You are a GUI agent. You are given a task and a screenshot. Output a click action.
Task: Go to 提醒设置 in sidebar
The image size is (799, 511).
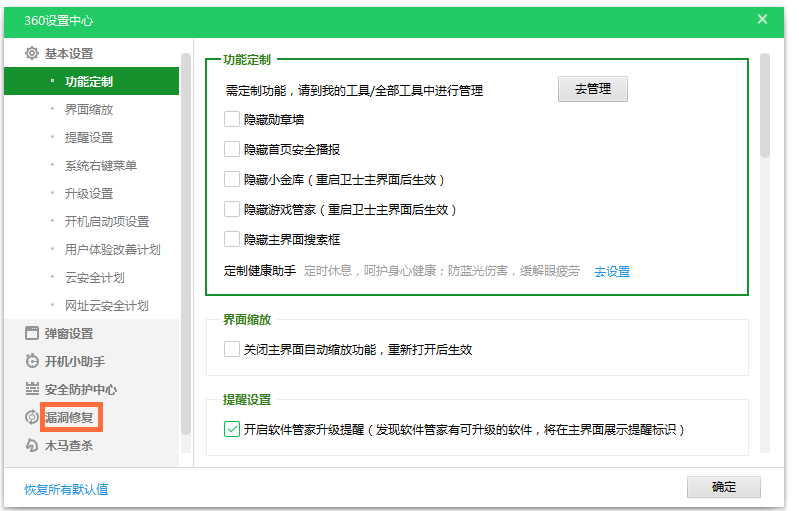pyautogui.click(x=89, y=138)
